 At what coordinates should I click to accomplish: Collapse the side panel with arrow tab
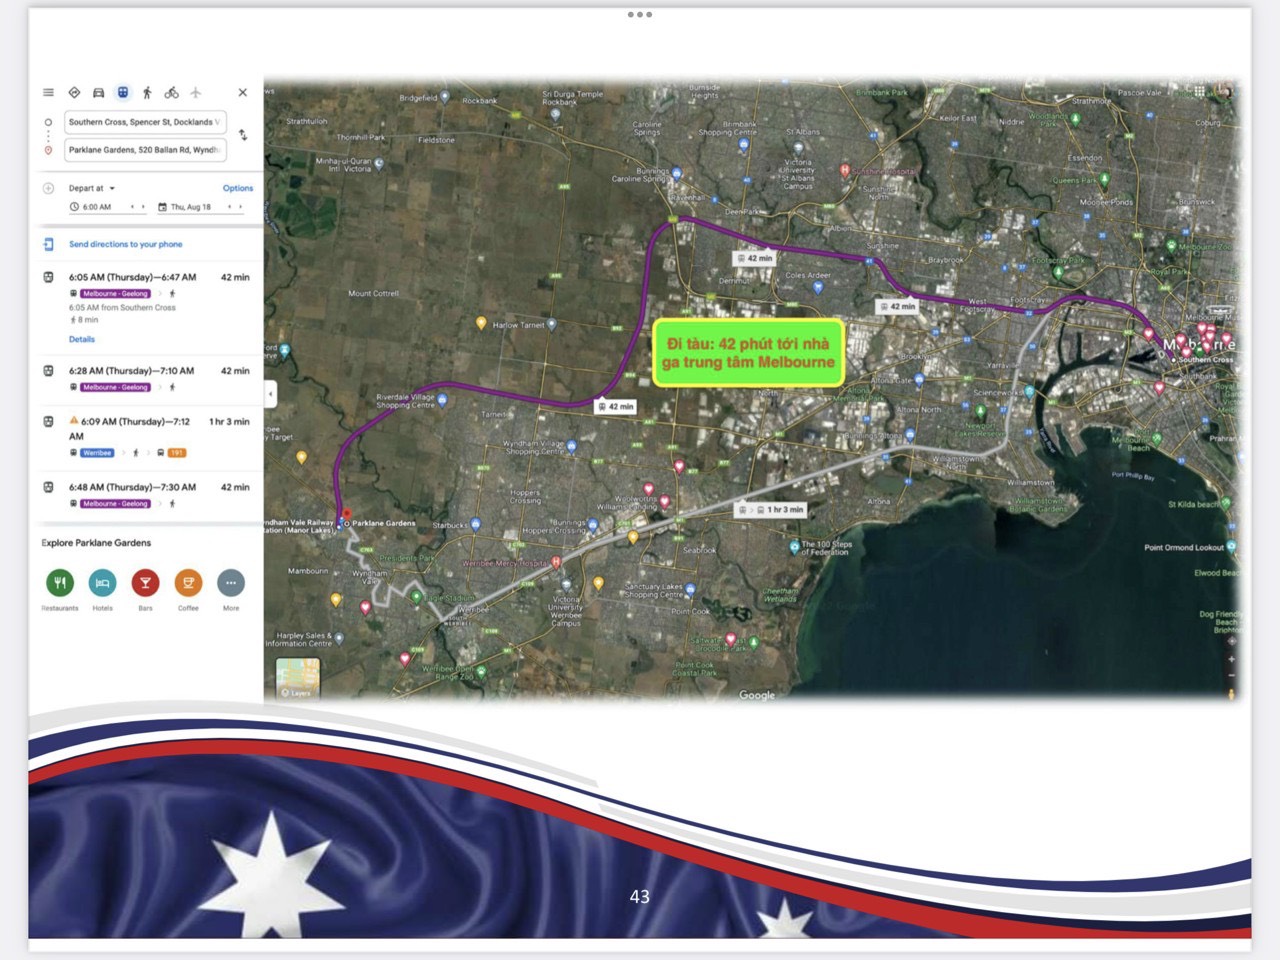click(269, 394)
